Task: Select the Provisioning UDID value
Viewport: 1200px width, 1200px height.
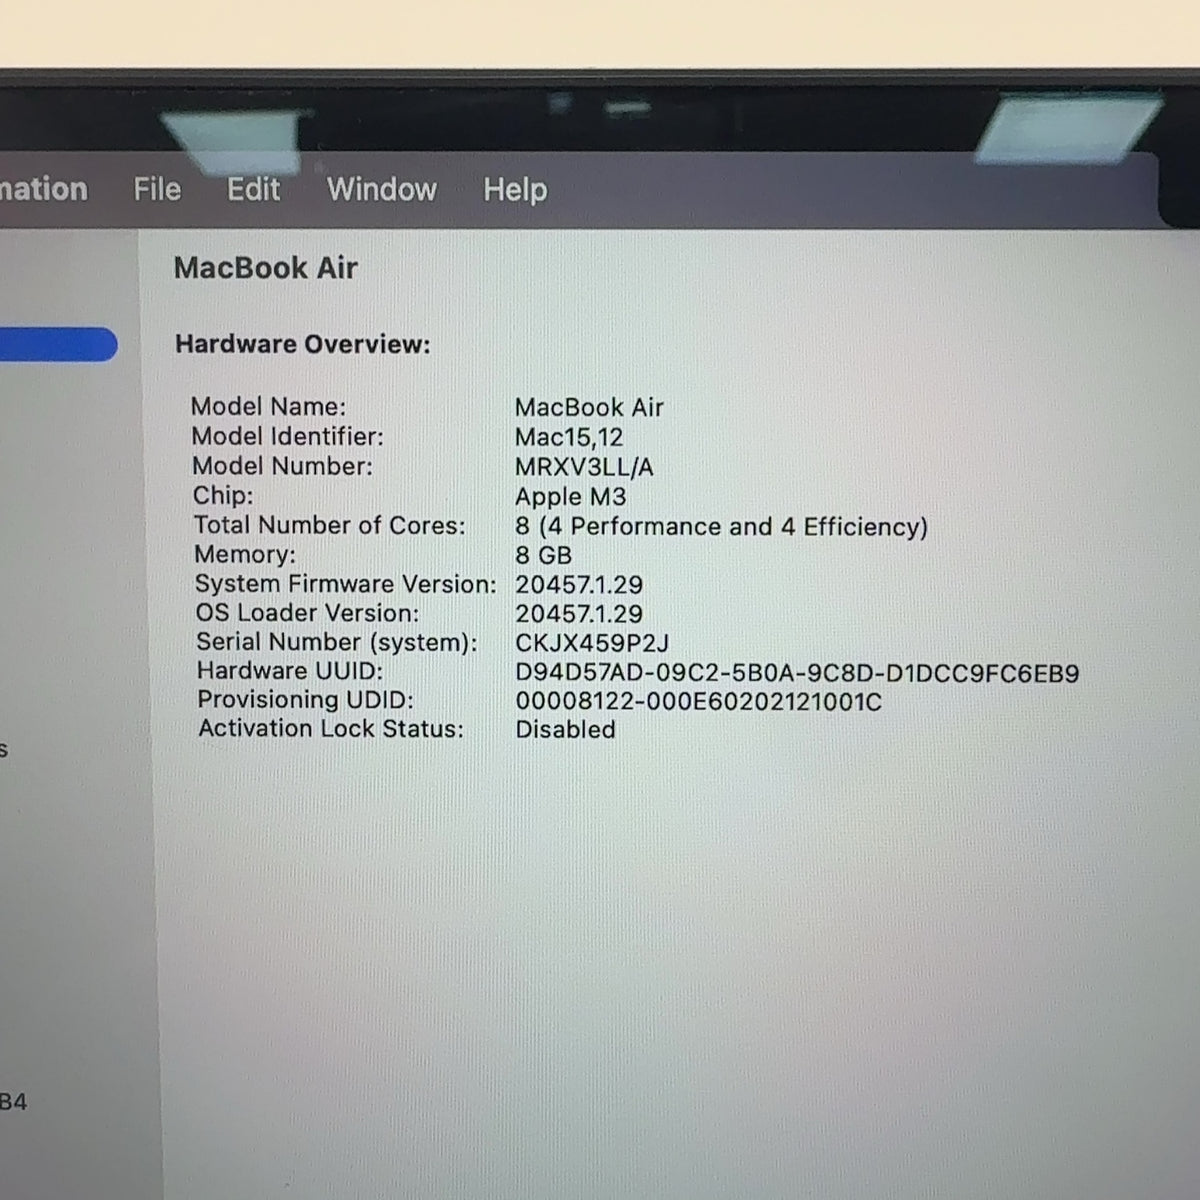Action: click(x=698, y=702)
